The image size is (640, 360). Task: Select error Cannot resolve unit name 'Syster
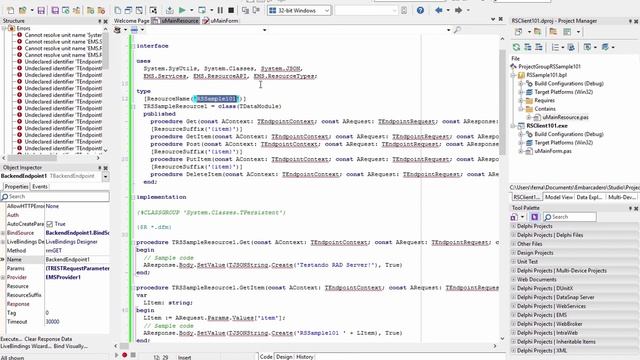pos(63,35)
